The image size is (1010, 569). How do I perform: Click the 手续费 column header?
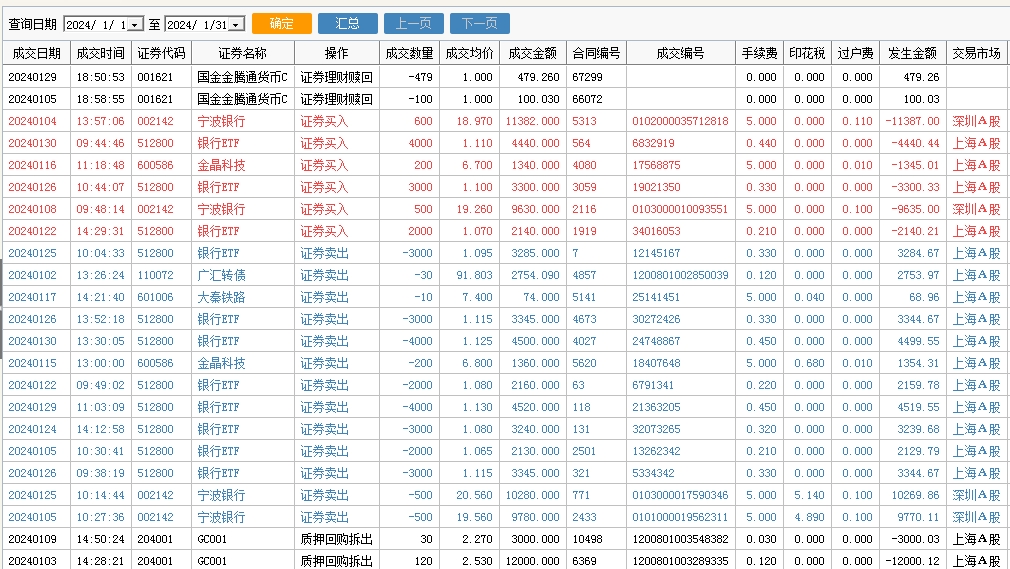coord(759,53)
